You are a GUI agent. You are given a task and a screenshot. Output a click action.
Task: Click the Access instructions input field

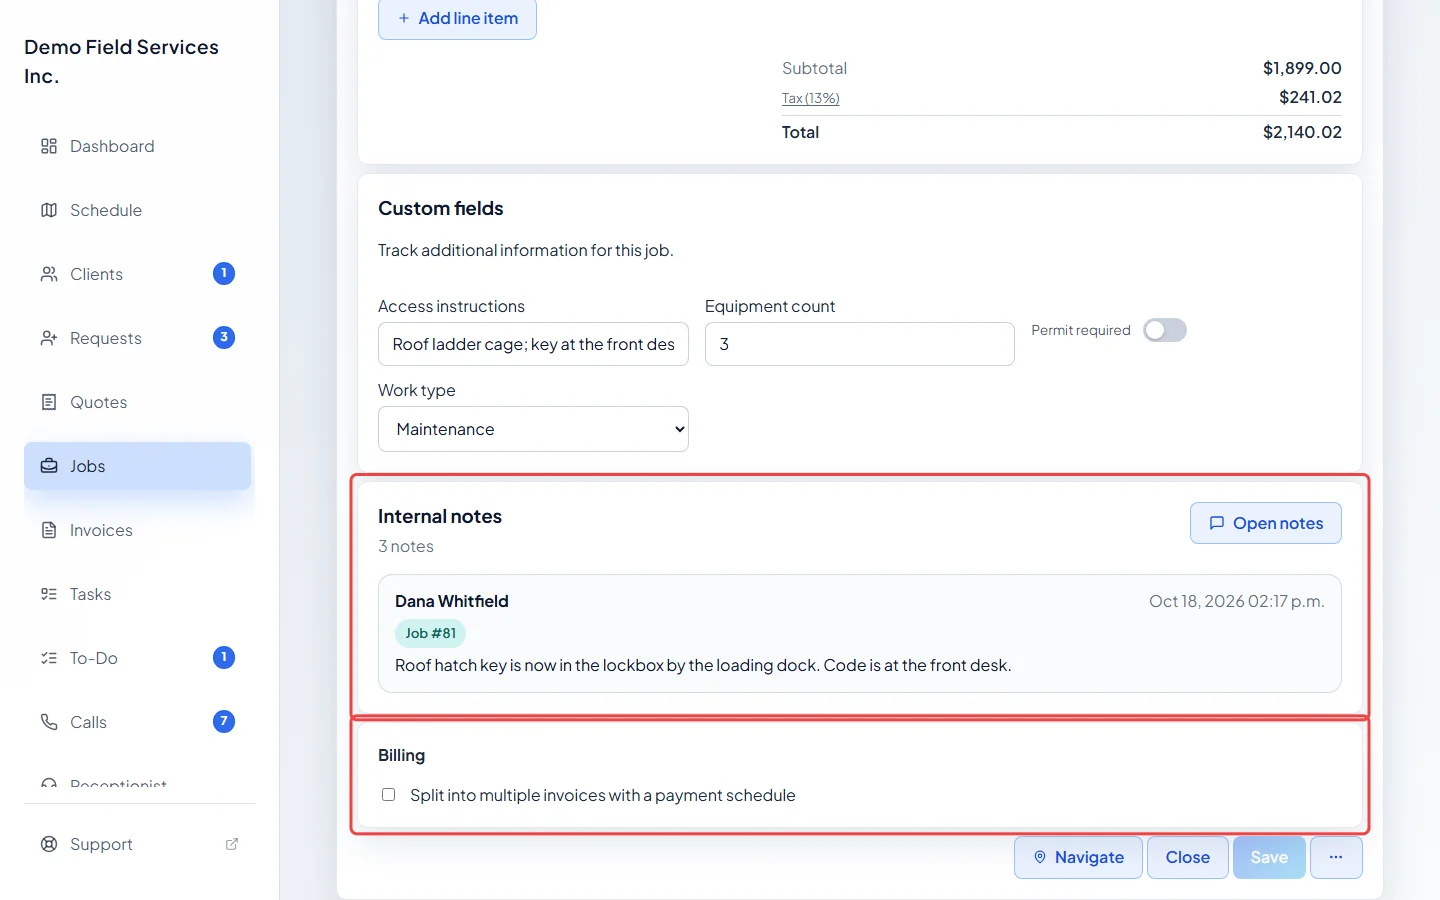(533, 344)
